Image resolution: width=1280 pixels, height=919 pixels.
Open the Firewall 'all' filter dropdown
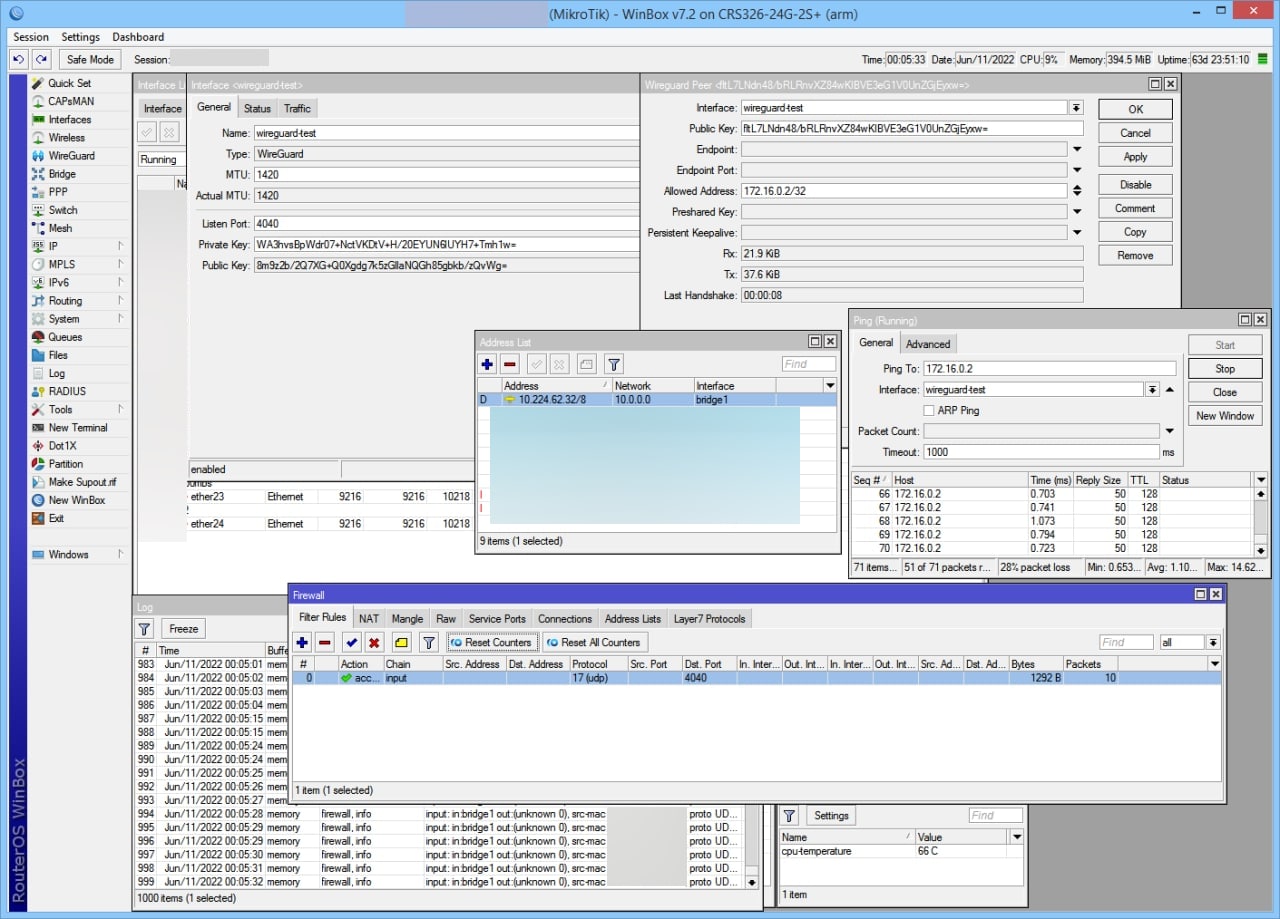pos(1213,643)
